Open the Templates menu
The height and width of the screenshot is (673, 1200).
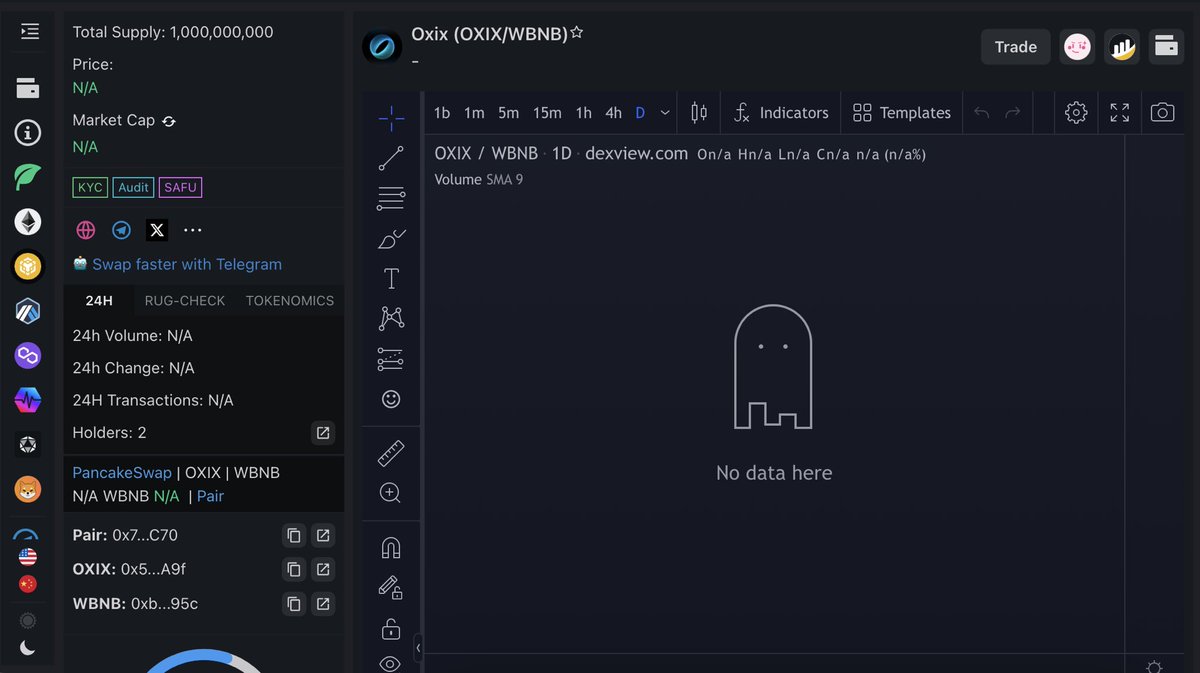point(902,113)
